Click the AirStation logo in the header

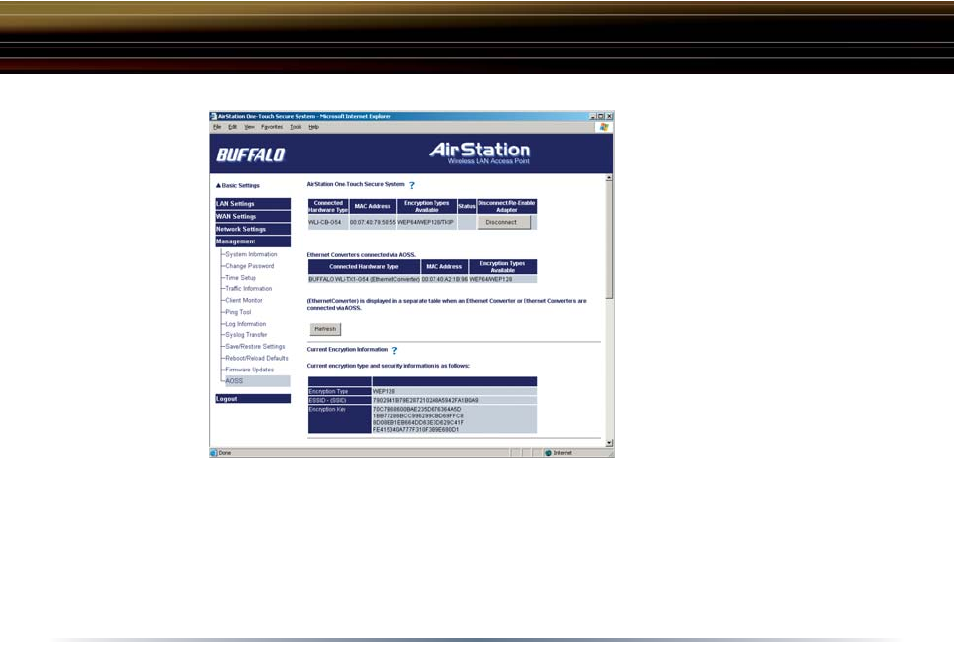coord(479,153)
